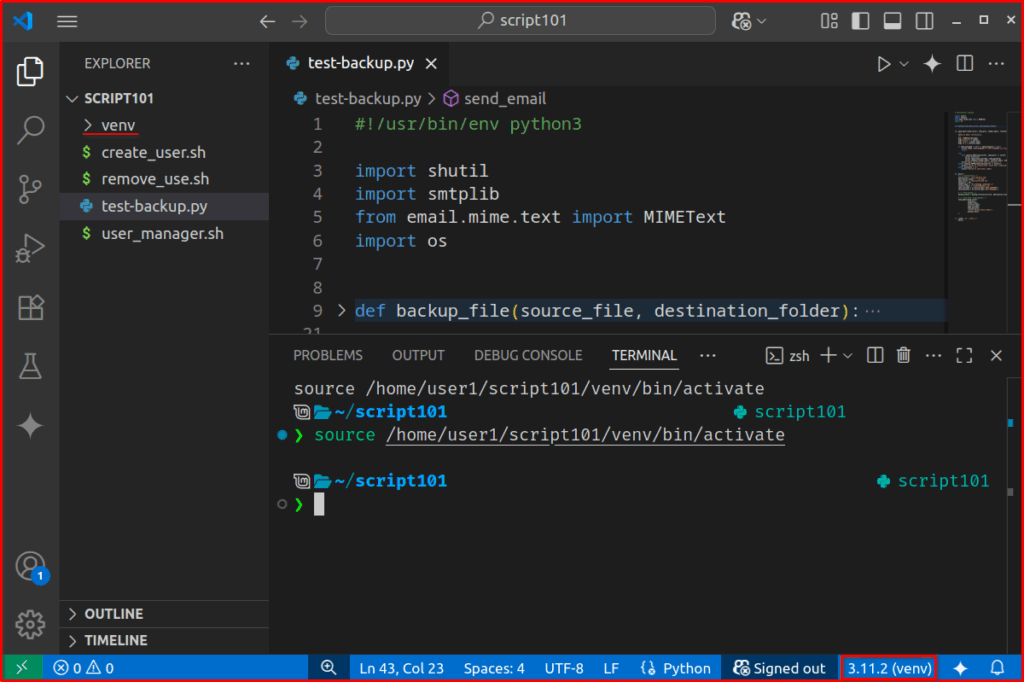Select the TERMINAL tab

[x=644, y=355]
